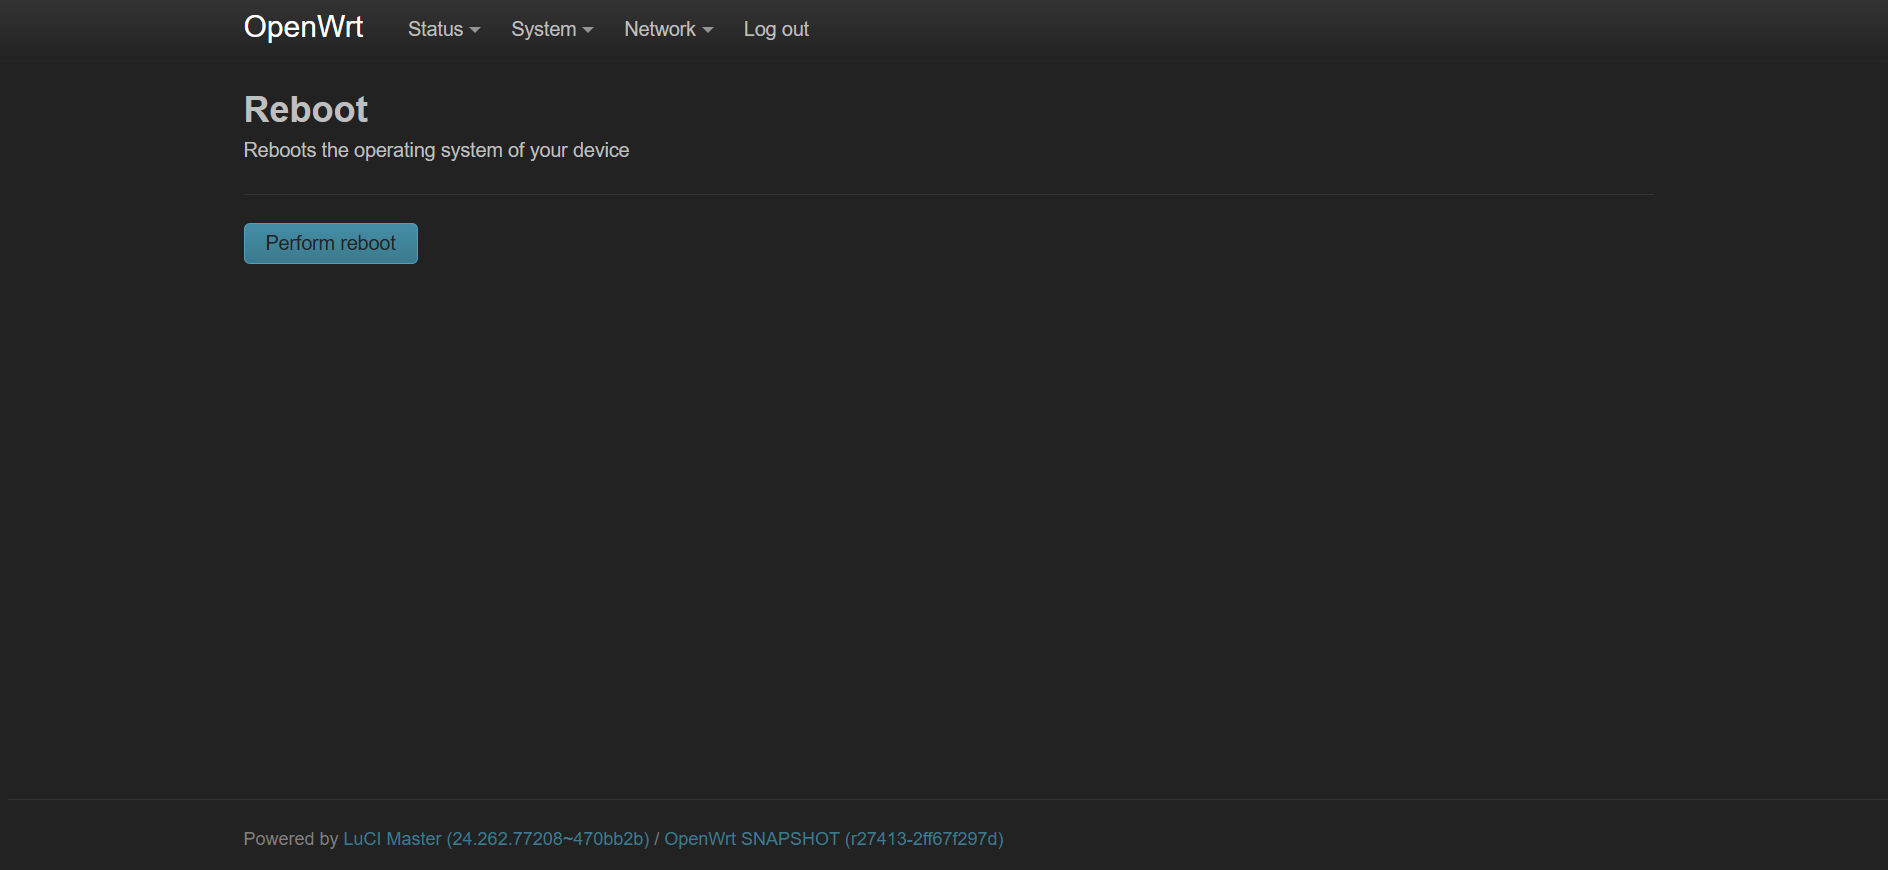Select text 'Reboots the operating system of your device'
Viewport: 1888px width, 870px height.
[436, 150]
